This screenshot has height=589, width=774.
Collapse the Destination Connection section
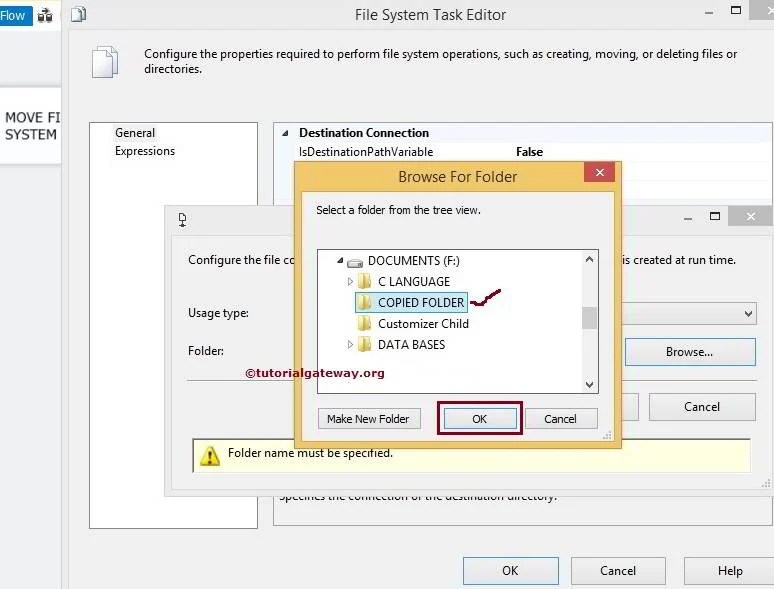(285, 133)
